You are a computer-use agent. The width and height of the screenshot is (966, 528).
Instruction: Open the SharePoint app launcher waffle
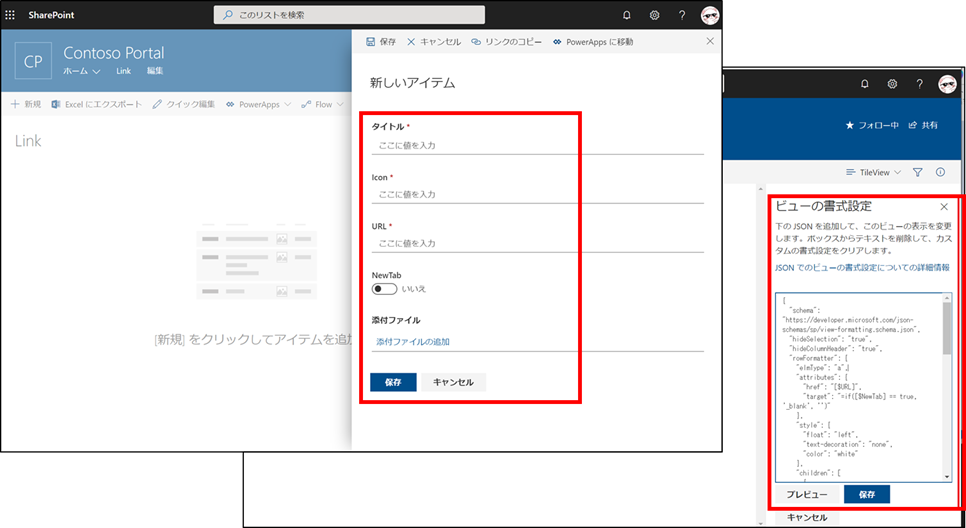[10, 15]
